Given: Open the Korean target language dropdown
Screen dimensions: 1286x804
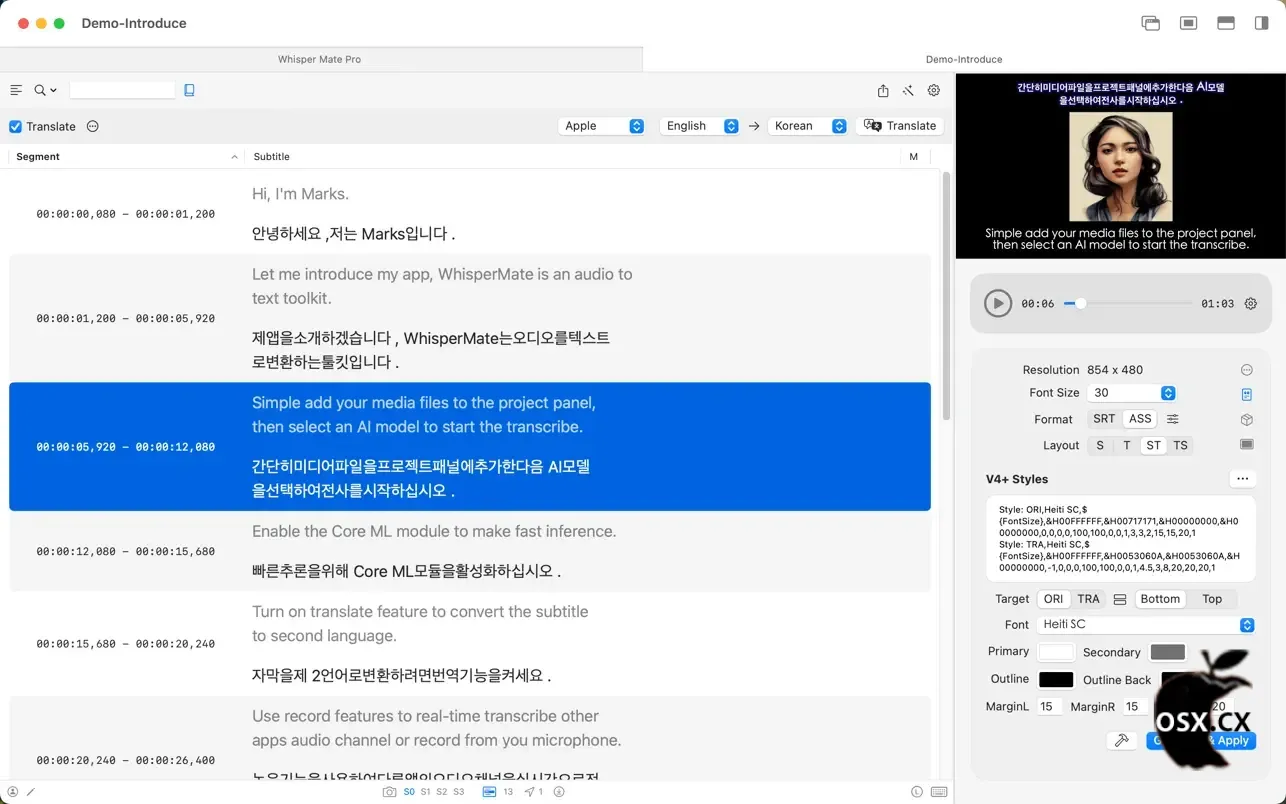Looking at the screenshot, I should point(808,126).
